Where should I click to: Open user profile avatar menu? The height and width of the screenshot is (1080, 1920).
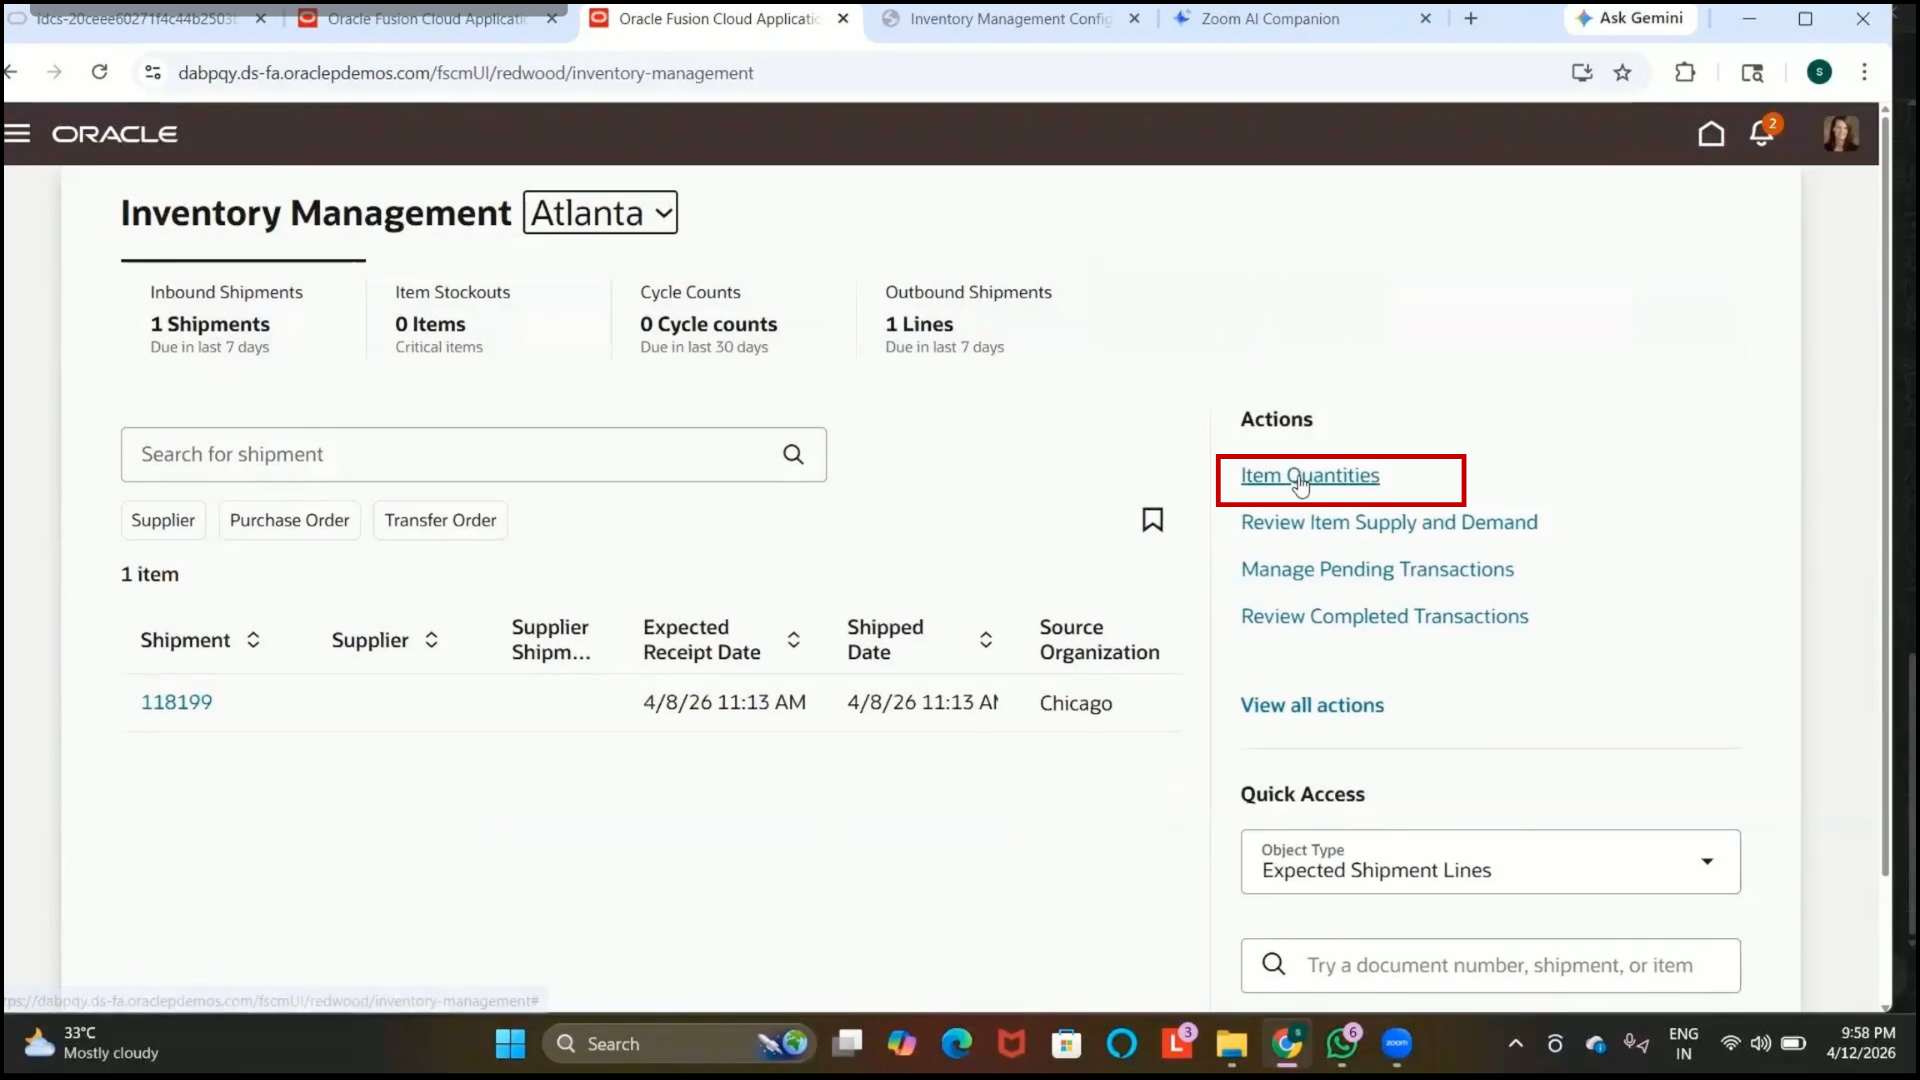(1840, 133)
